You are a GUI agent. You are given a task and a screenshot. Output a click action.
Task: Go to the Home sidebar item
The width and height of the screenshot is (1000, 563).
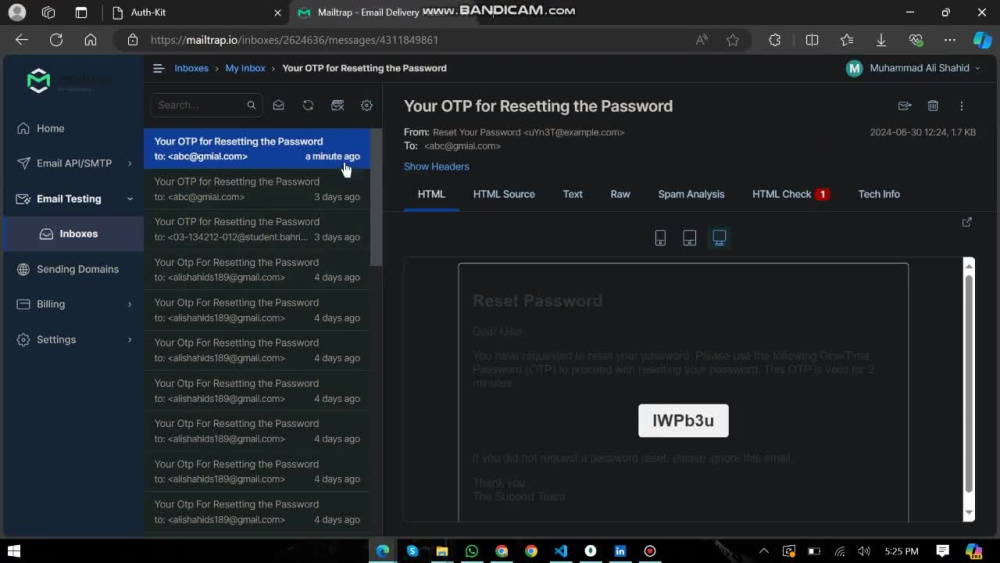(50, 128)
